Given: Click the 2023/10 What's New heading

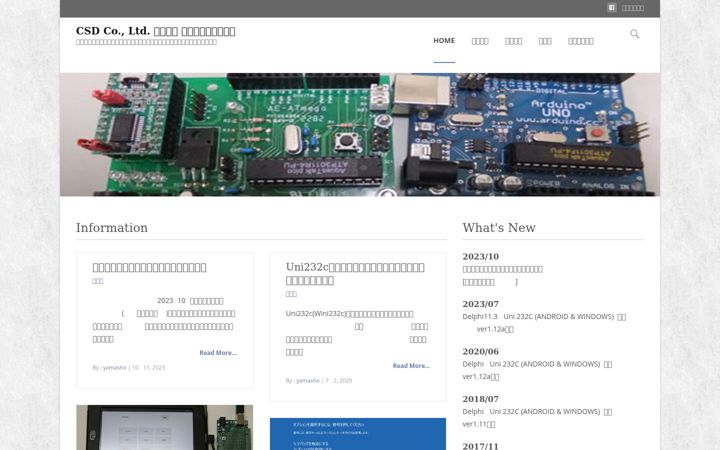Looking at the screenshot, I should [x=480, y=256].
